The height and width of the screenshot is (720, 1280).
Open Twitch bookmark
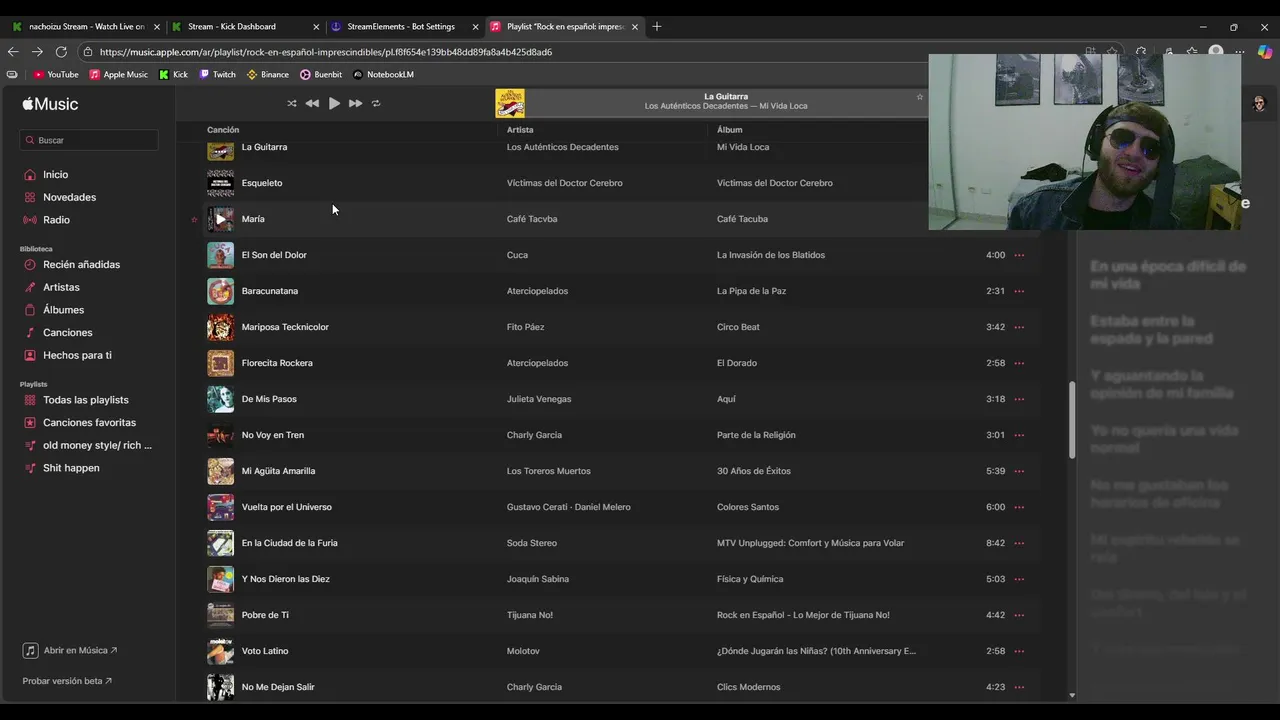(x=217, y=74)
